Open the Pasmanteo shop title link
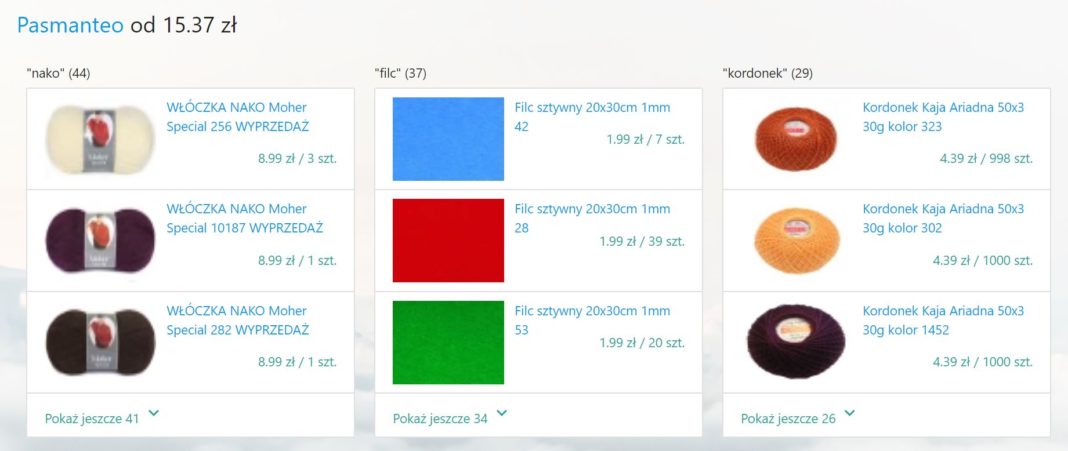 tap(70, 25)
